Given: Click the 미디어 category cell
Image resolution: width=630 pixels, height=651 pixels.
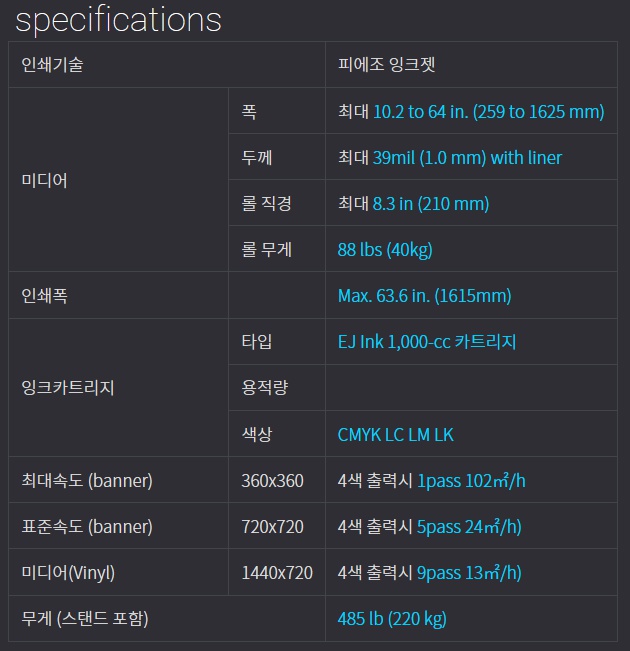Looking at the screenshot, I should (118, 180).
